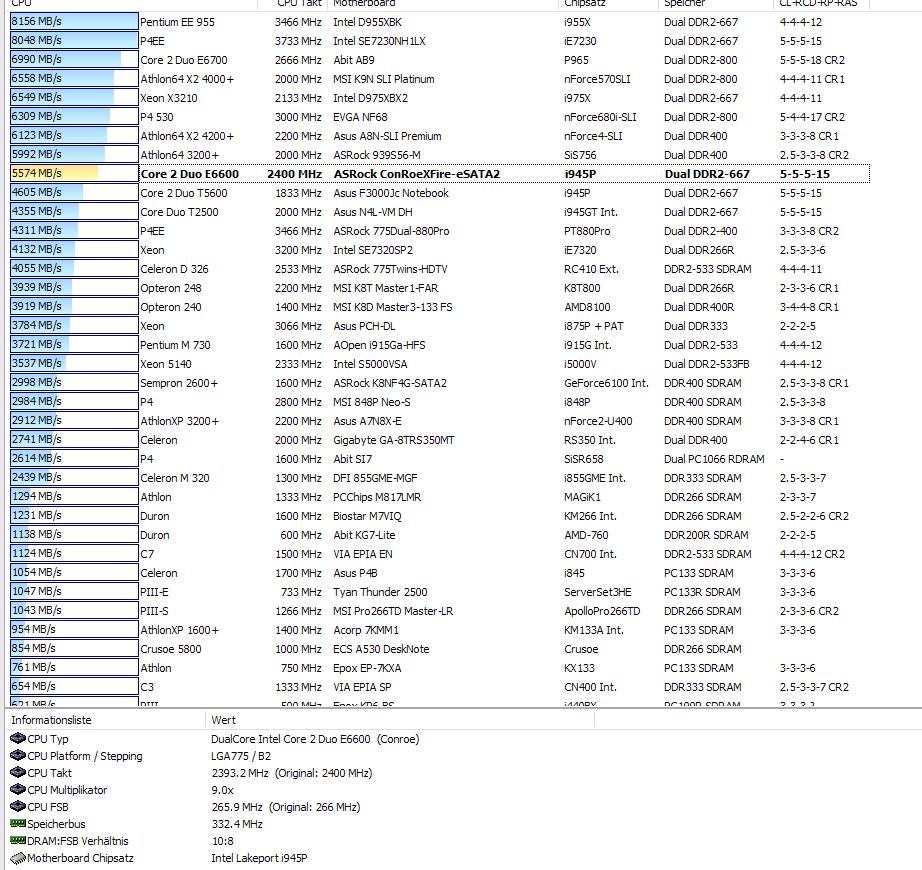Viewport: 922px width, 870px height.
Task: Click Biostar M7VIQ motherboard cell
Action: [x=367, y=516]
